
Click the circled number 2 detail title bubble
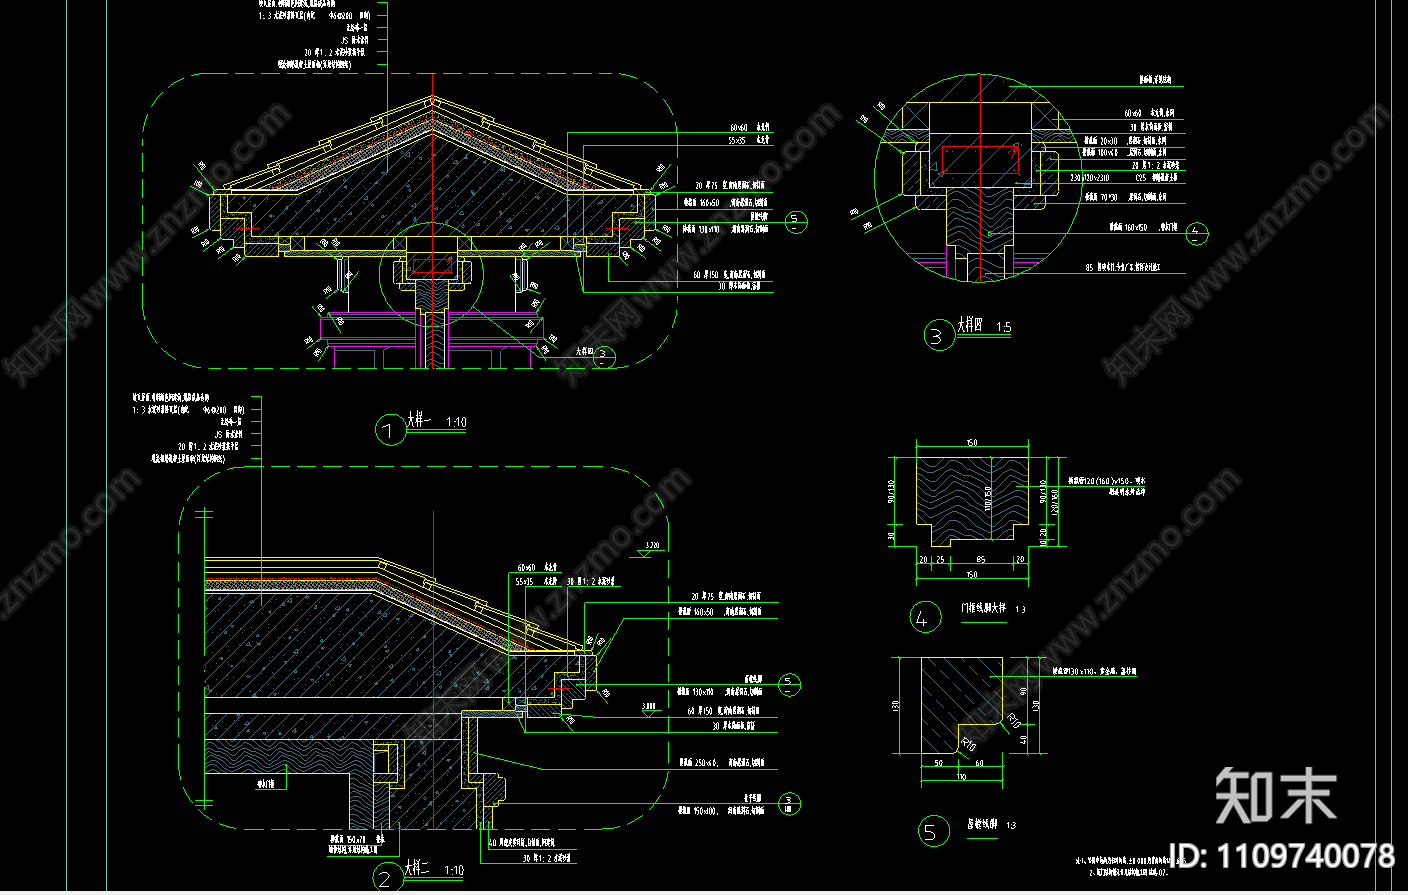pyautogui.click(x=388, y=878)
